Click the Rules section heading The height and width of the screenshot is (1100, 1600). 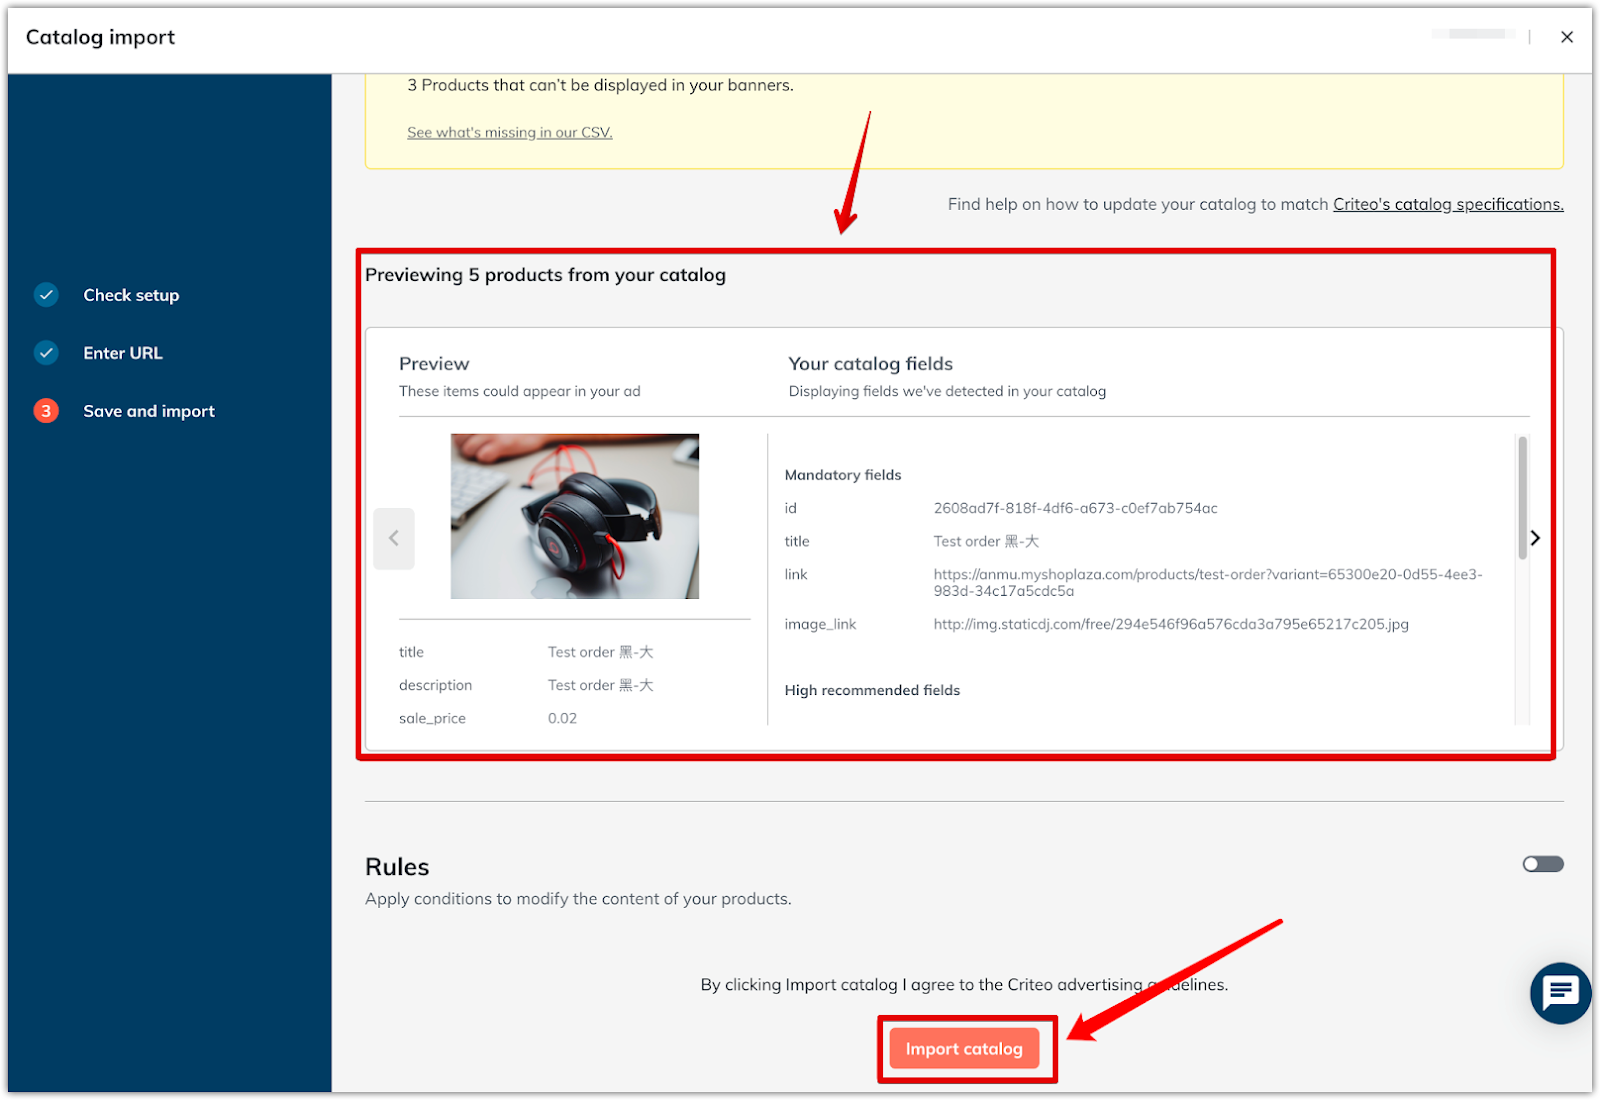click(397, 867)
